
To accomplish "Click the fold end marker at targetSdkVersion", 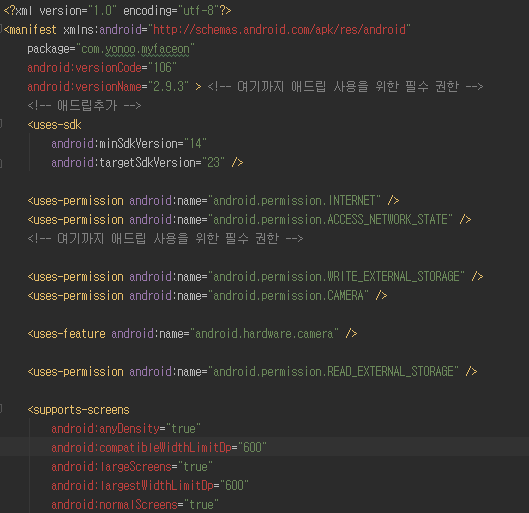I will point(1,164).
